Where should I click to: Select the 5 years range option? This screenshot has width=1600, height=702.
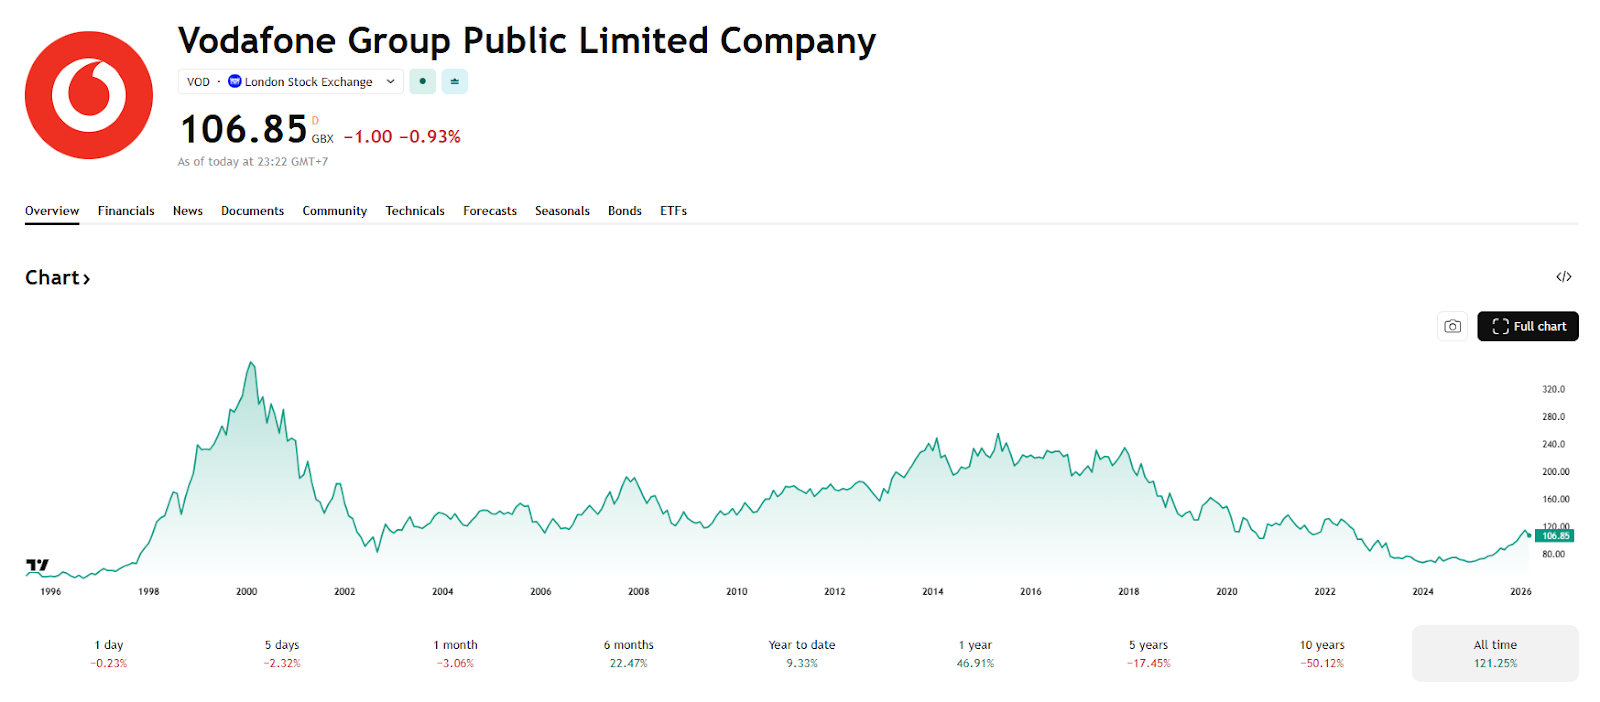pos(1148,653)
